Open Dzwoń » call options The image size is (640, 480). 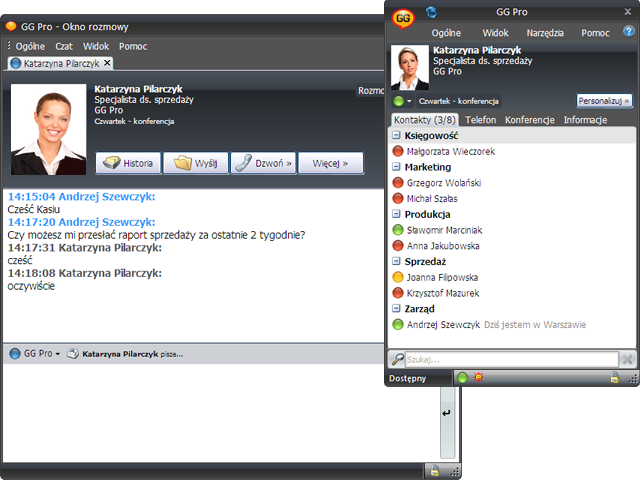pyautogui.click(x=263, y=163)
